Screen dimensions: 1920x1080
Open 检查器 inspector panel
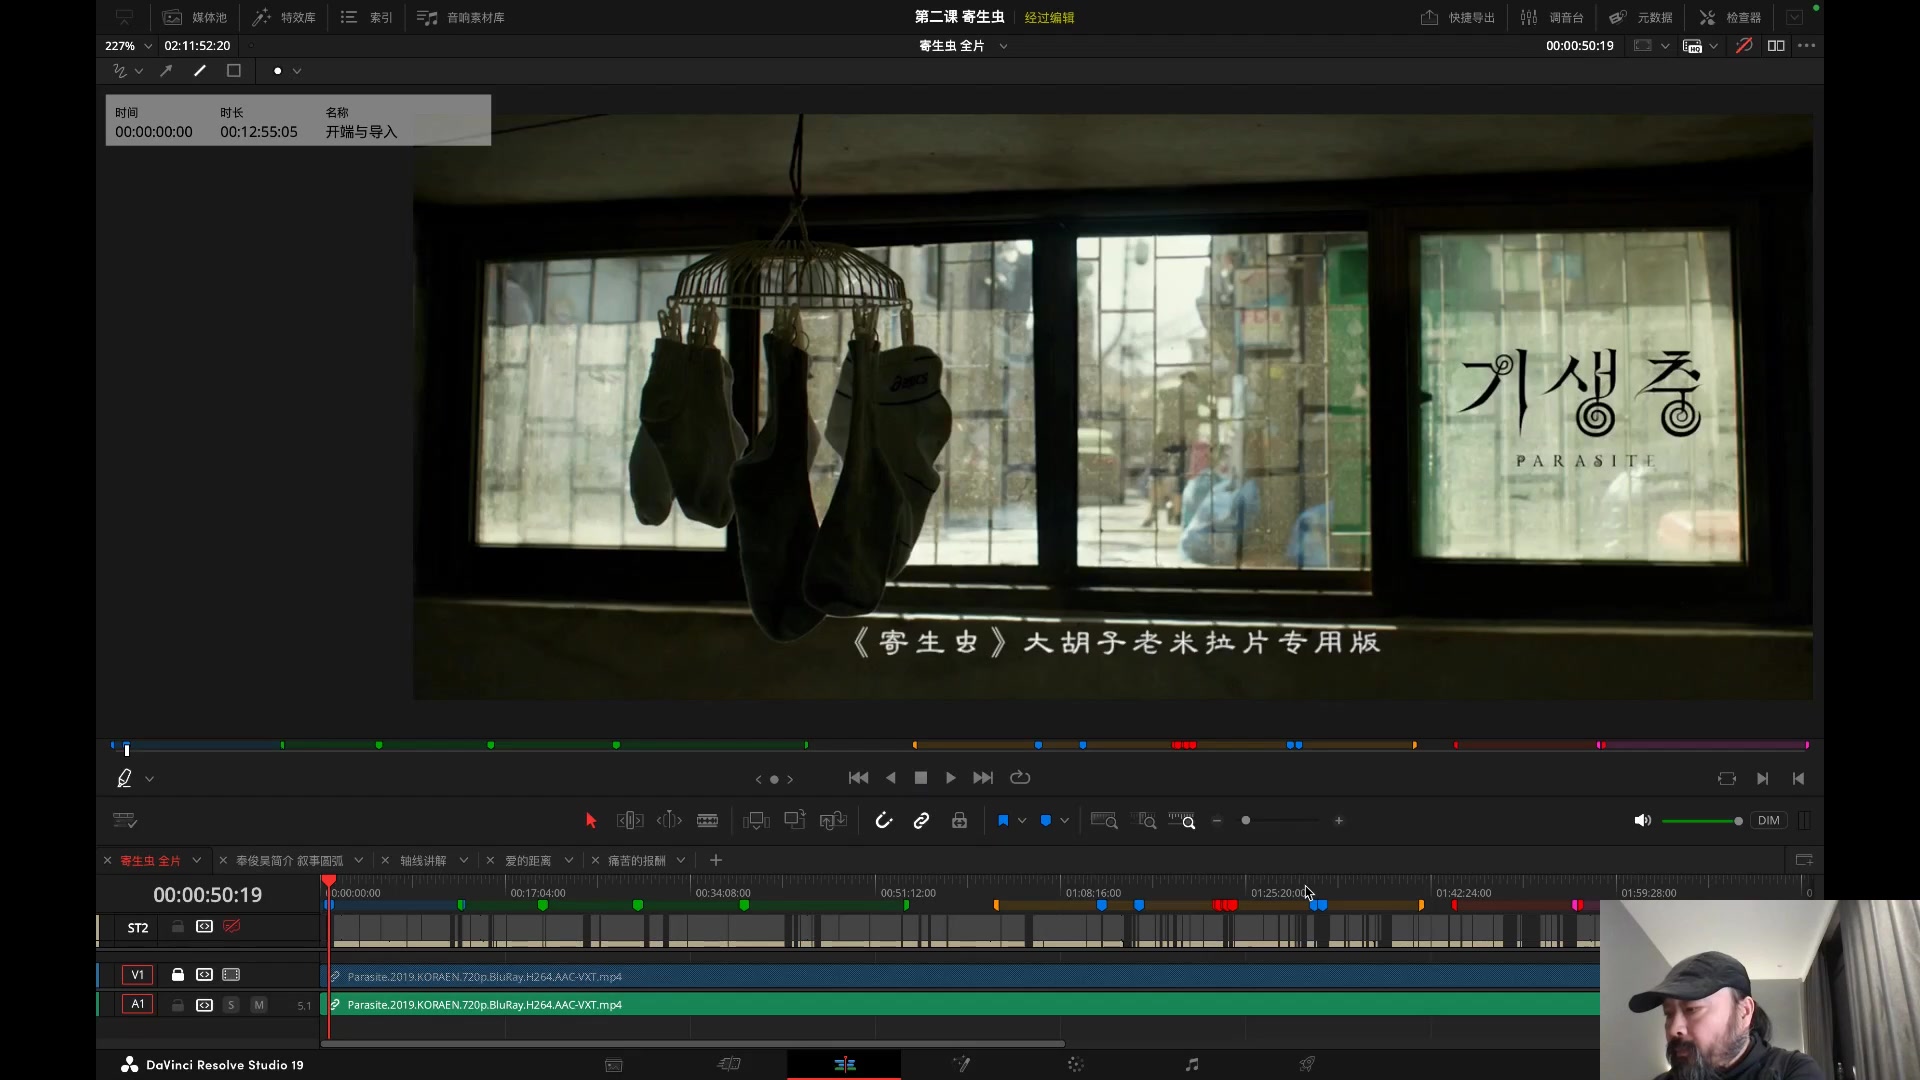point(1730,17)
